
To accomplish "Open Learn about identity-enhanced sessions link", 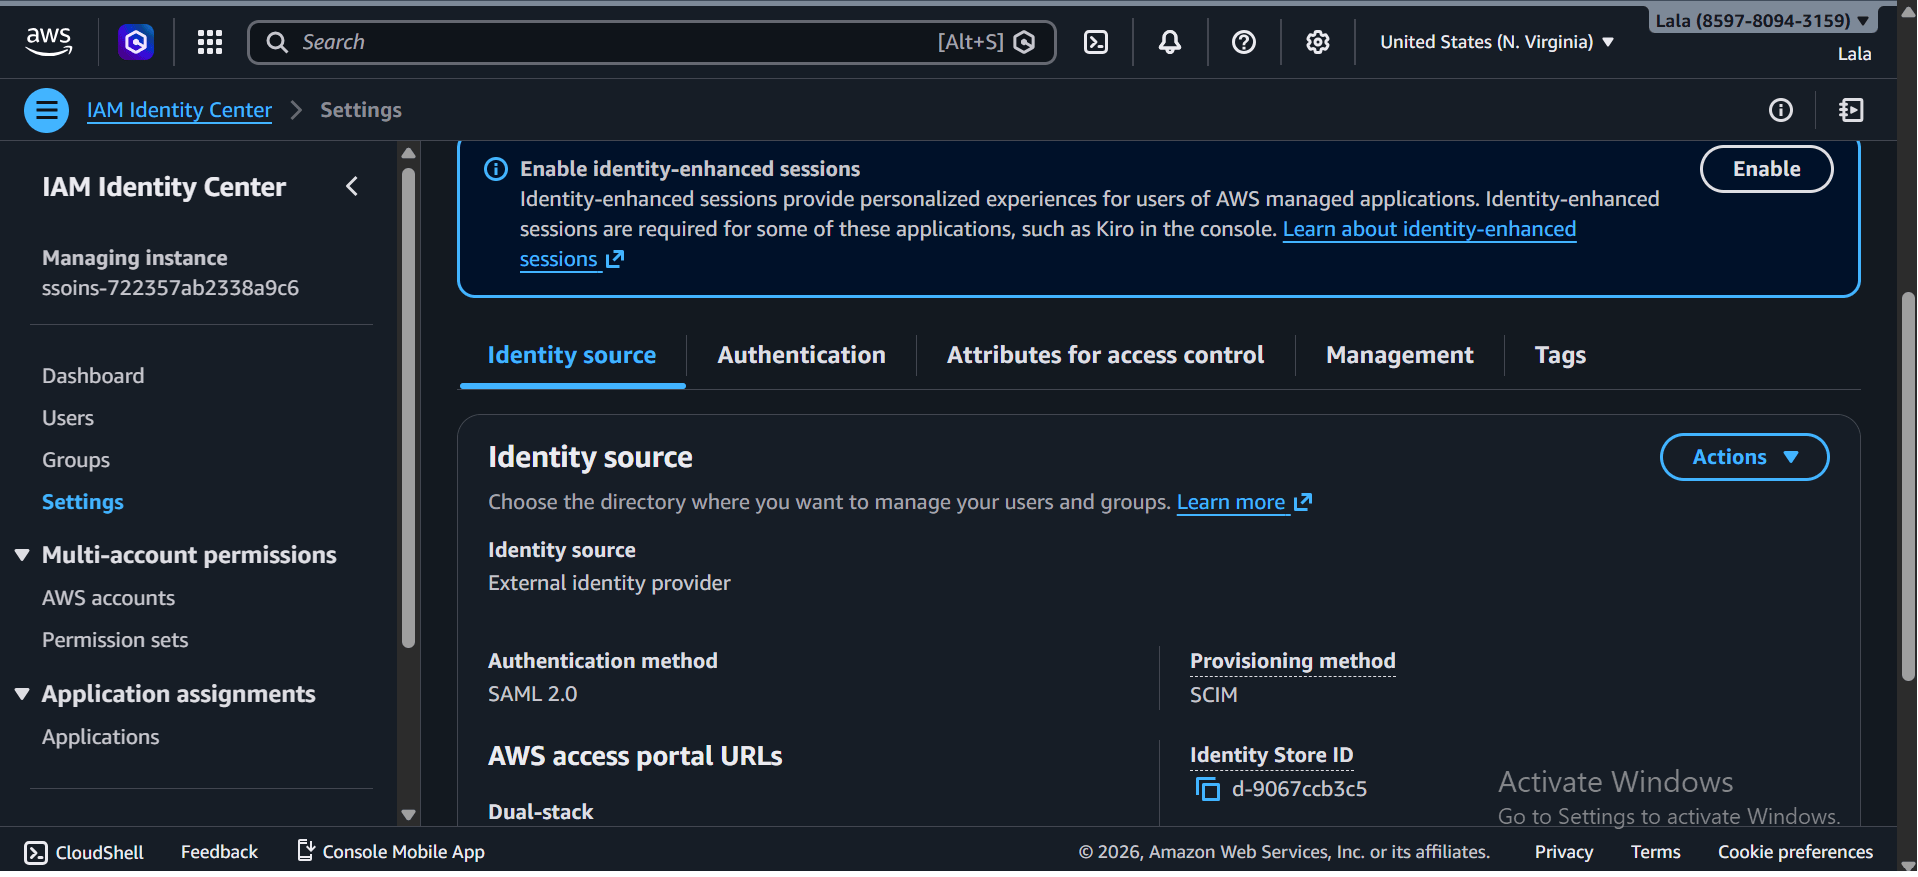I will [x=1429, y=229].
